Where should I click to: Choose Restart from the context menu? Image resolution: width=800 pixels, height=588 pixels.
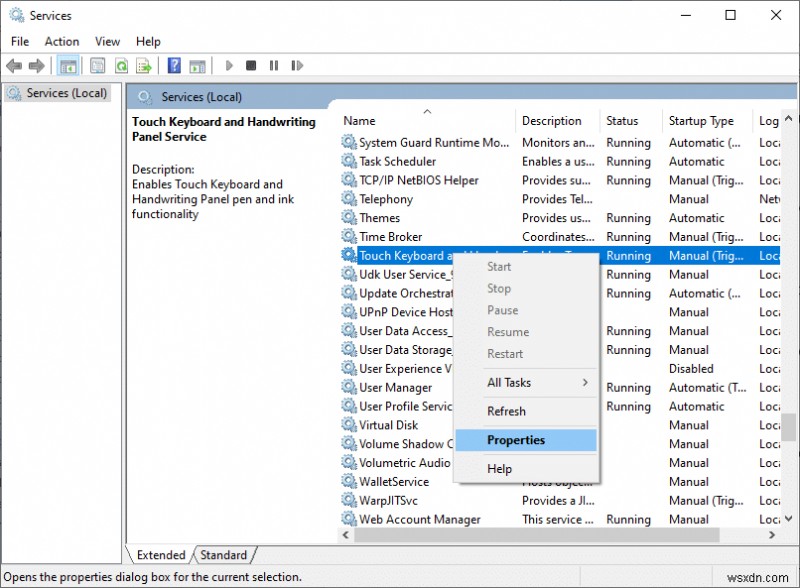[506, 353]
